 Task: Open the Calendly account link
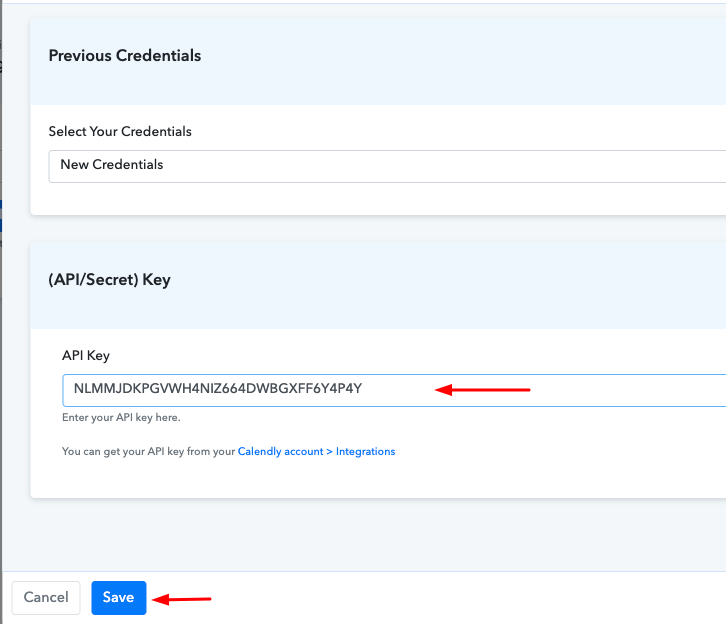[x=280, y=451]
